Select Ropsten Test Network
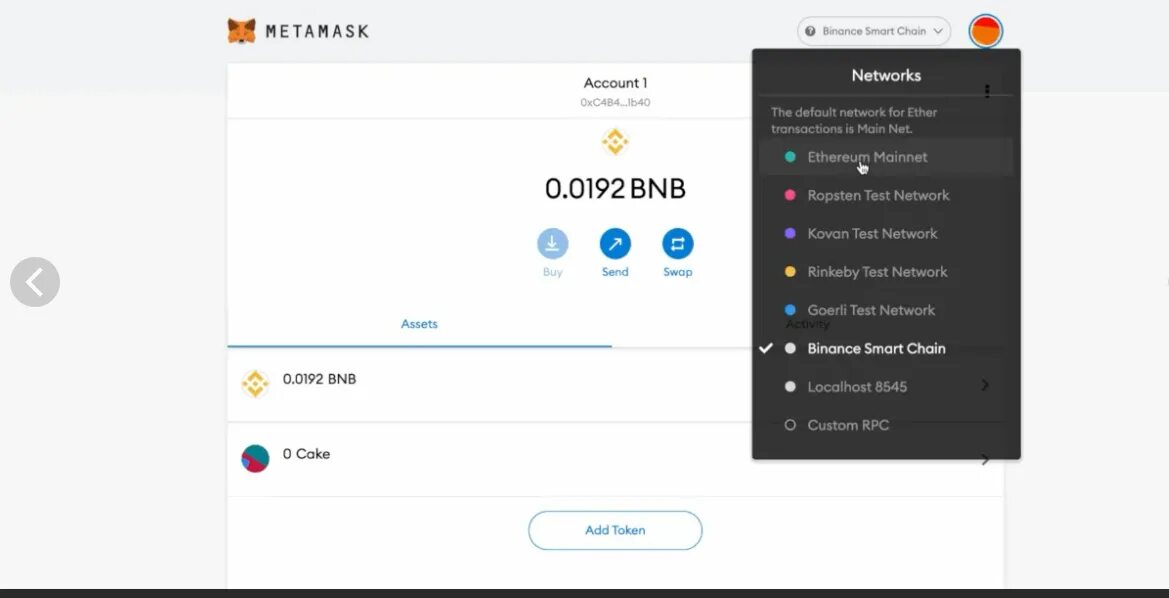 [x=886, y=195]
